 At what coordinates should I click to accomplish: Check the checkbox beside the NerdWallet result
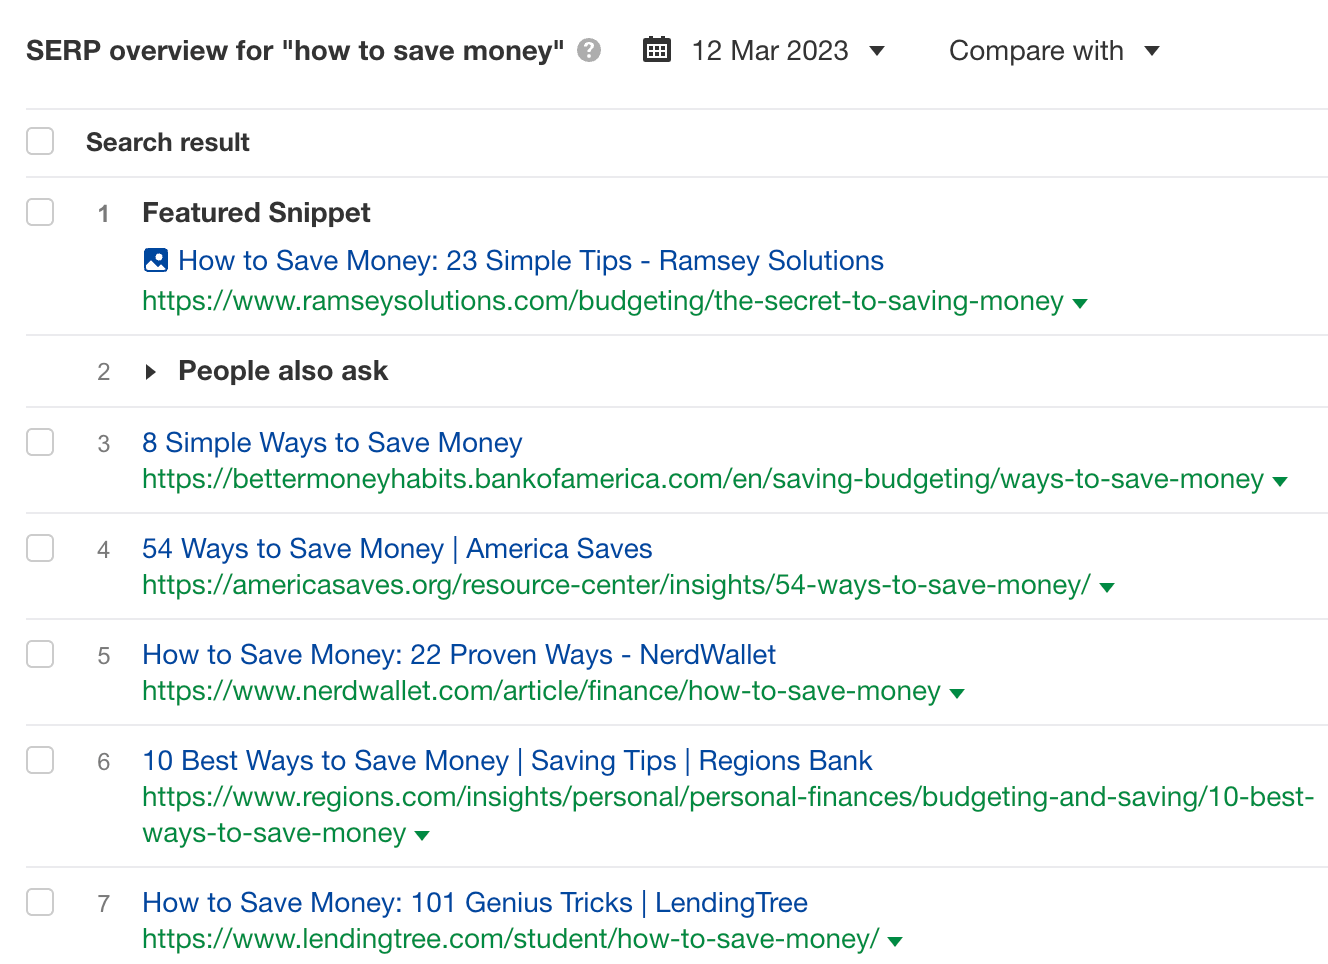point(40,654)
